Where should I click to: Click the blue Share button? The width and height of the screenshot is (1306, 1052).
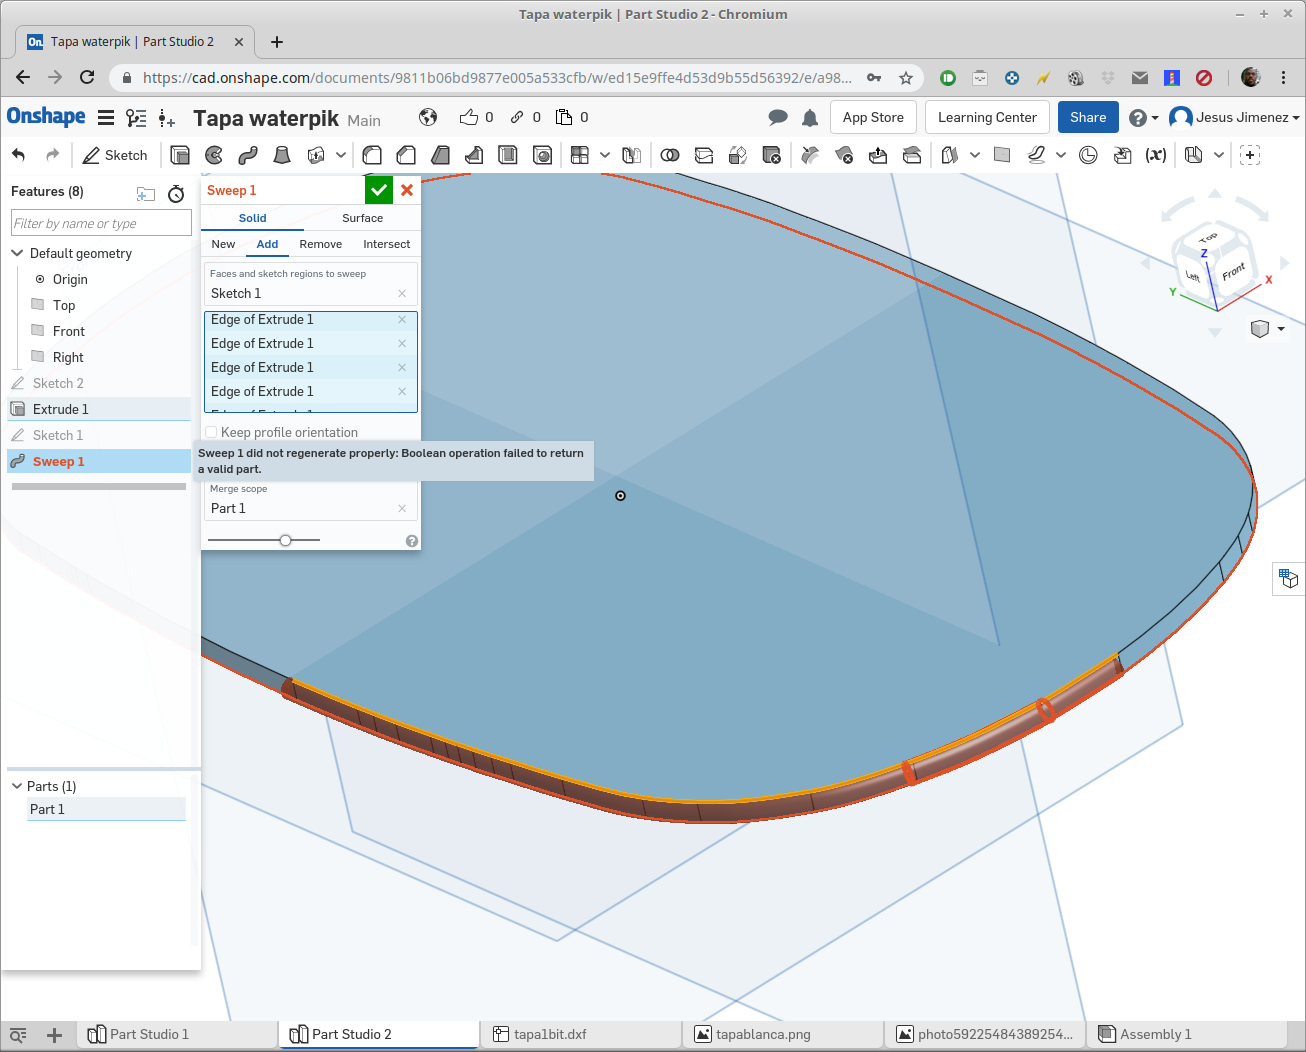tap(1088, 117)
